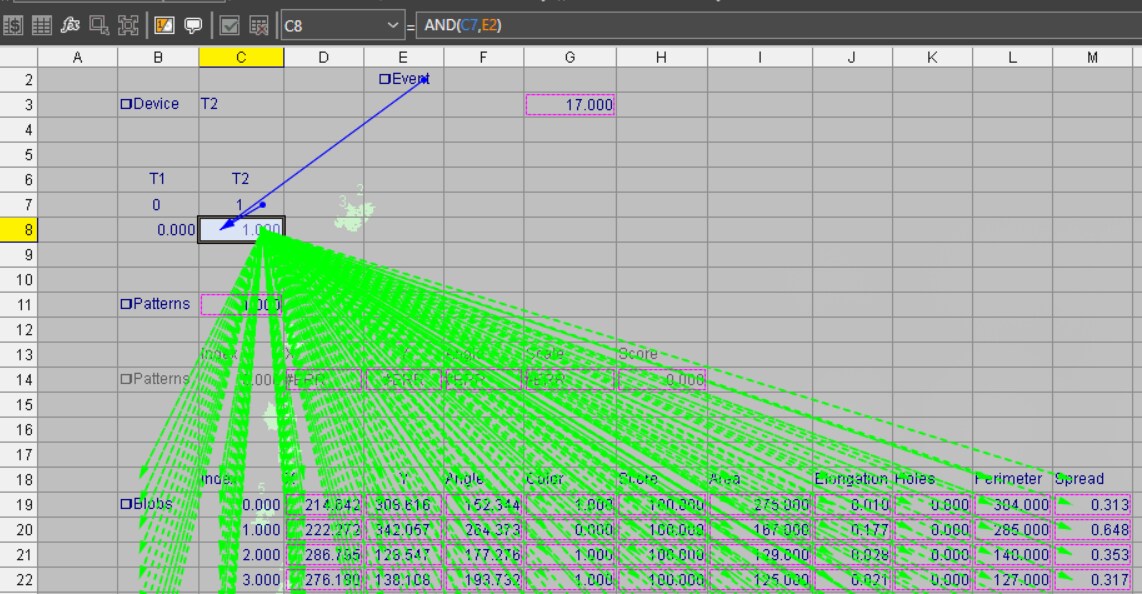Click the Elongation header cell
The image size is (1142, 594).
tap(852, 479)
